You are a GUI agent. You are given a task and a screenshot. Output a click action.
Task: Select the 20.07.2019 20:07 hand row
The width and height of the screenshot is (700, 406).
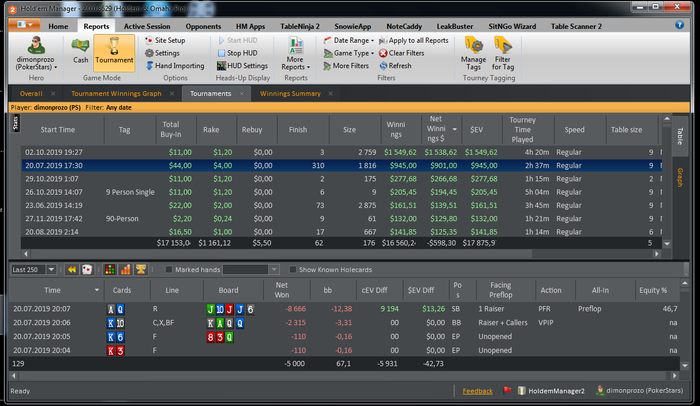click(x=344, y=309)
